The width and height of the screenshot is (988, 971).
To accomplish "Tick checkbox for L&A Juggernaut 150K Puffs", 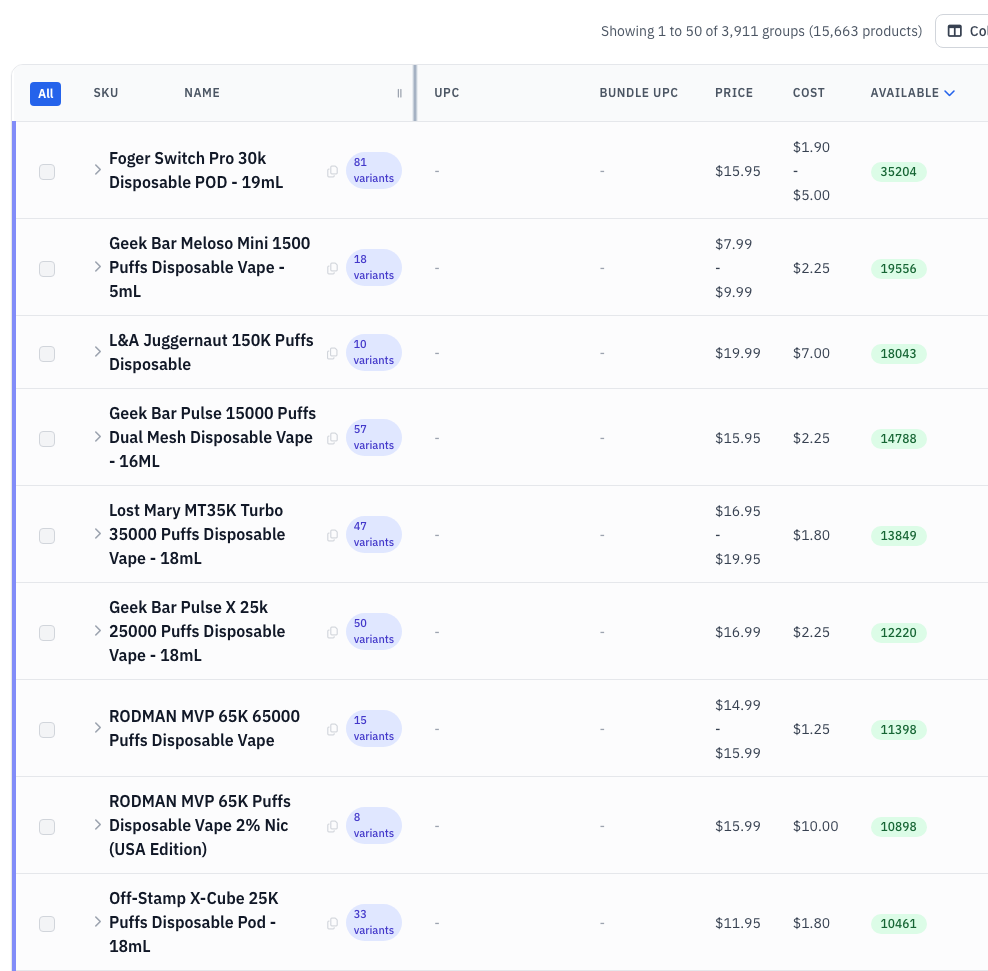I will [x=47, y=353].
